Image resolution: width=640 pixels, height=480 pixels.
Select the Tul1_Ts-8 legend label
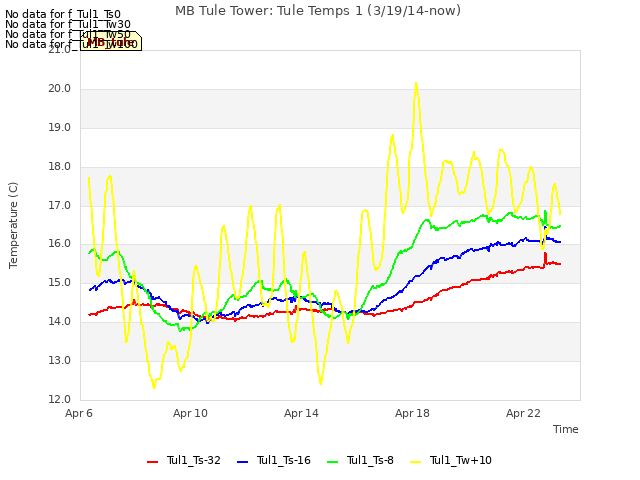tap(370, 460)
